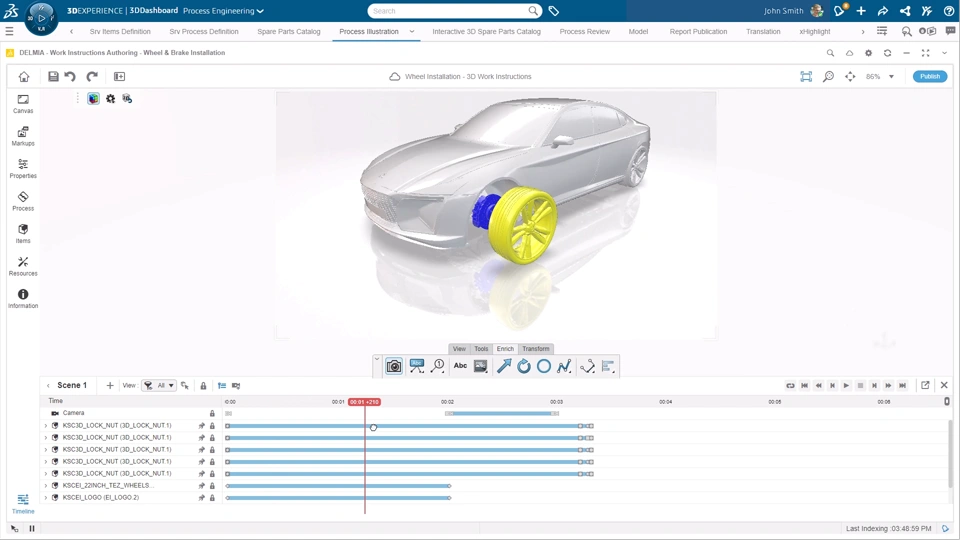This screenshot has width=960, height=540.
Task: Toggle the blue track list display icon
Action: click(x=222, y=386)
